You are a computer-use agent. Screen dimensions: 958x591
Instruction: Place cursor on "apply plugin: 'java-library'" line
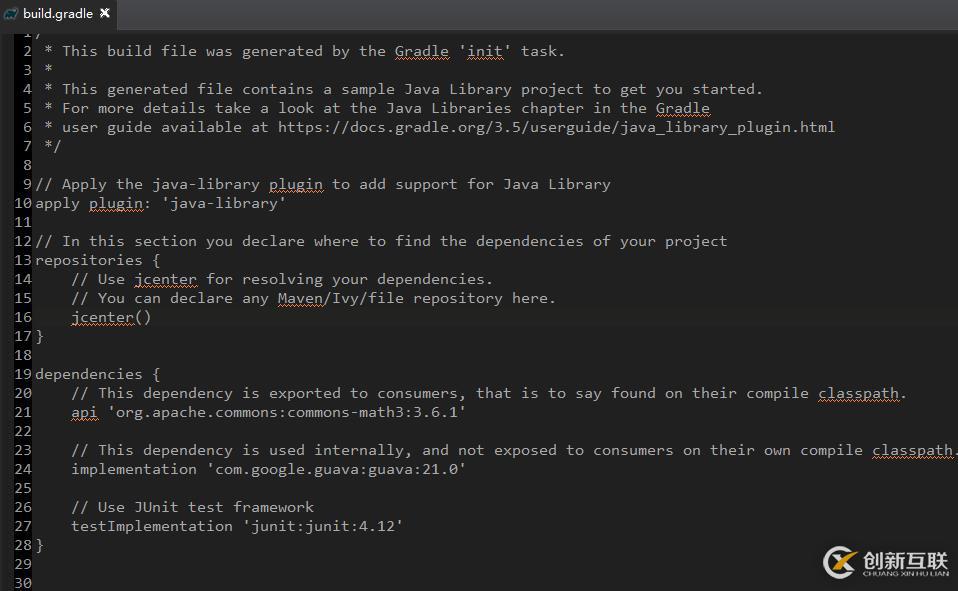tap(161, 203)
